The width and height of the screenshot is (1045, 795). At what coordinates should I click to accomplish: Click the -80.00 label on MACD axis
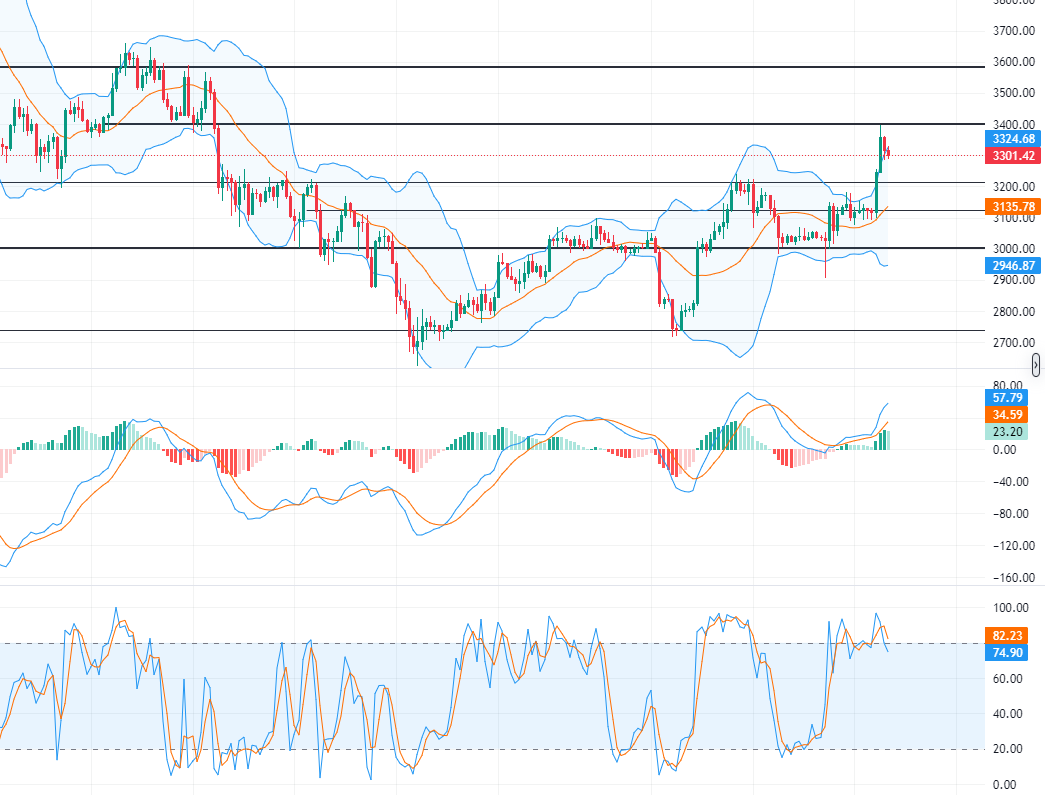coord(1012,514)
